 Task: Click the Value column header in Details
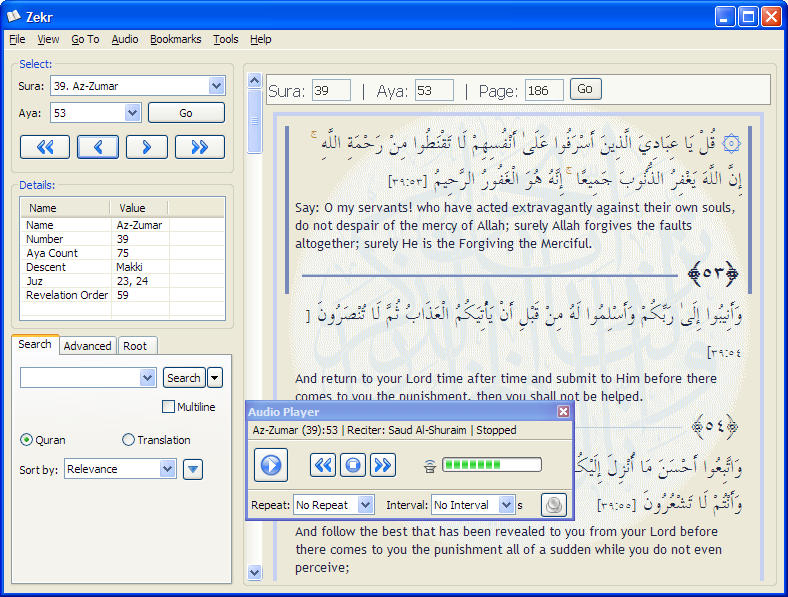[x=139, y=208]
